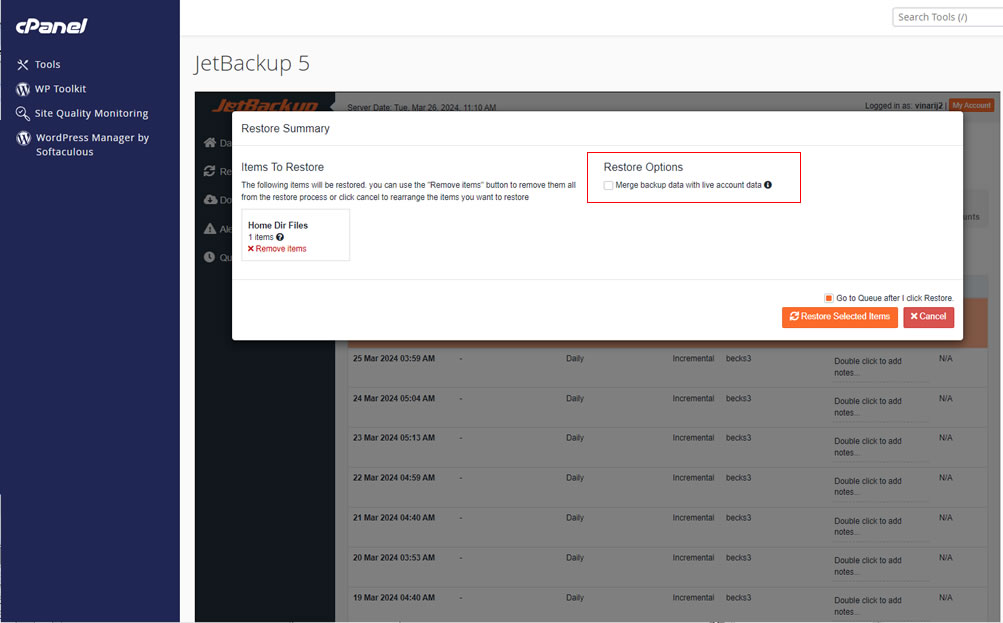
Task: Click Remove items under Home Dir Files
Action: [x=277, y=249]
